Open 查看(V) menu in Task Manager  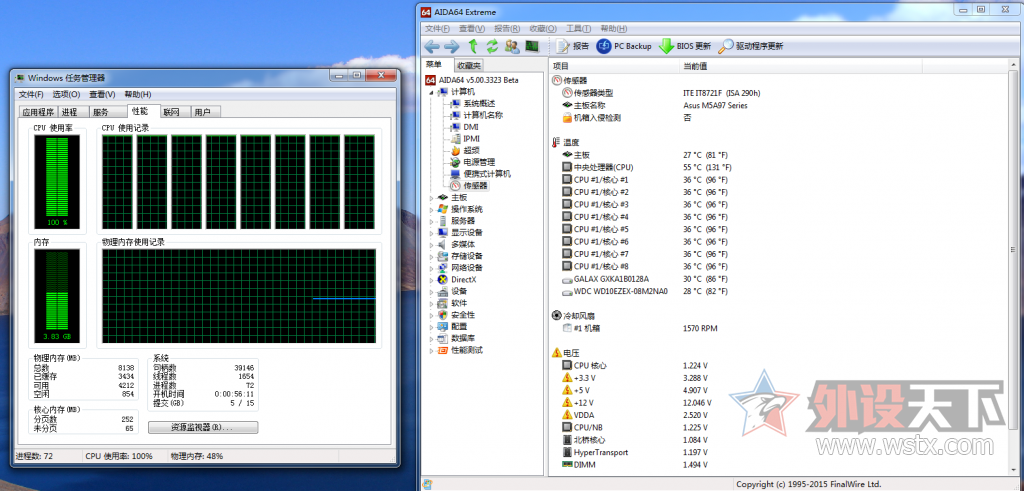point(102,95)
